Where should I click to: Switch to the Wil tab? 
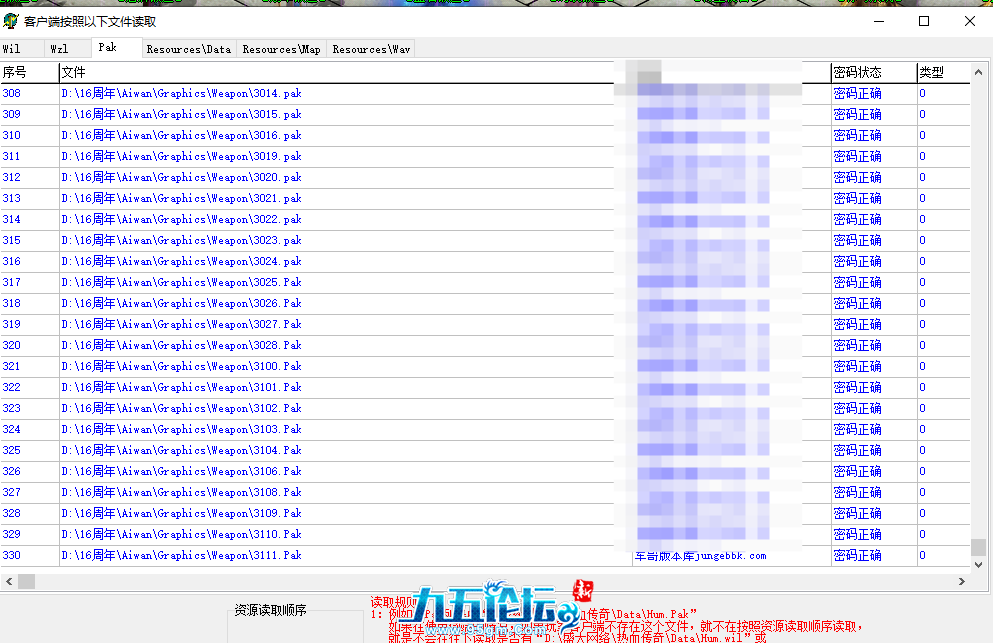point(22,49)
